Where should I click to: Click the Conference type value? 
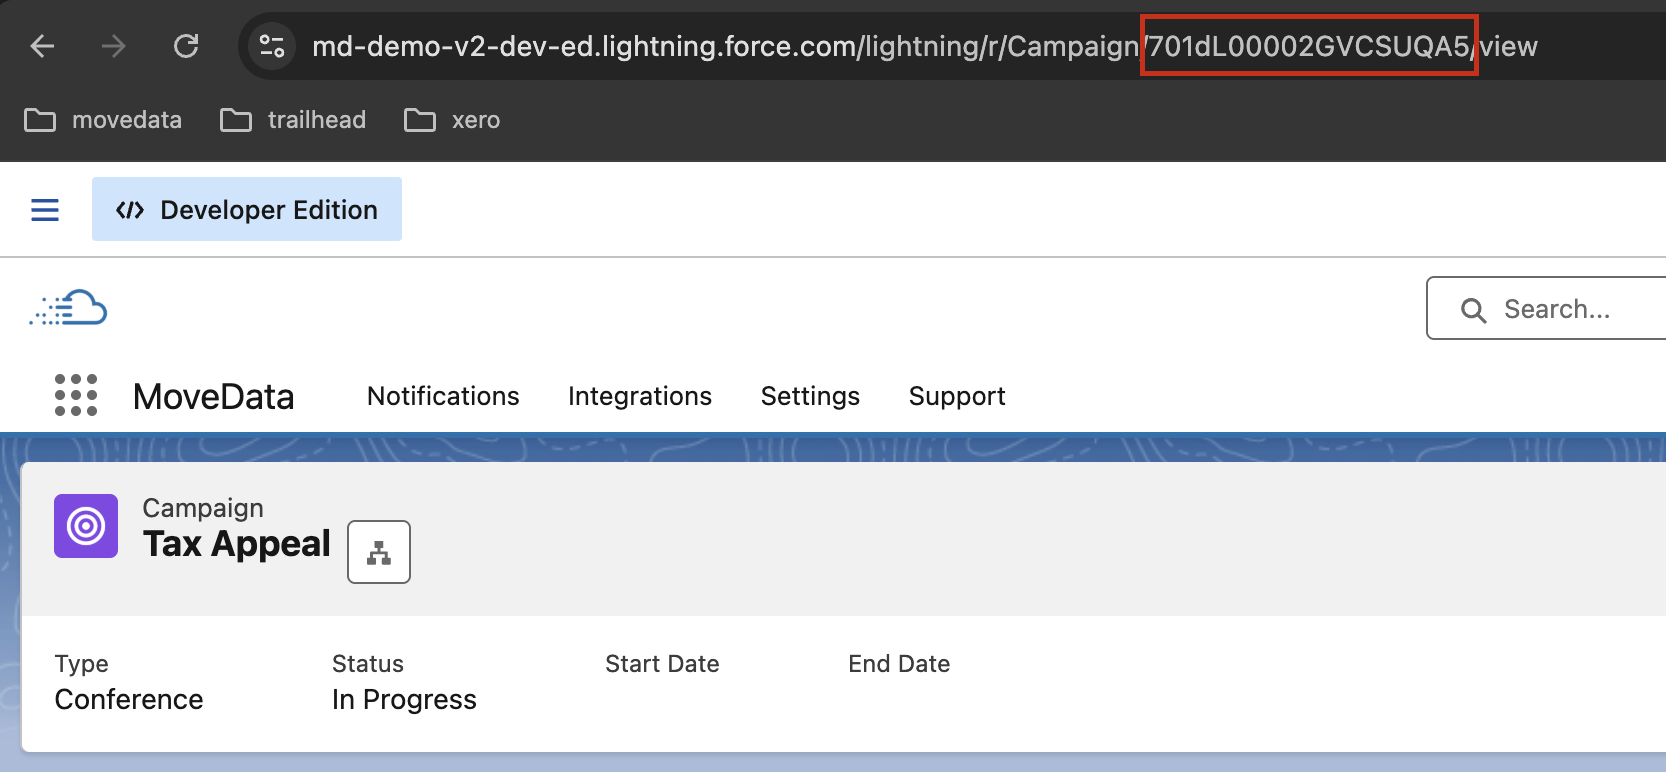click(129, 699)
